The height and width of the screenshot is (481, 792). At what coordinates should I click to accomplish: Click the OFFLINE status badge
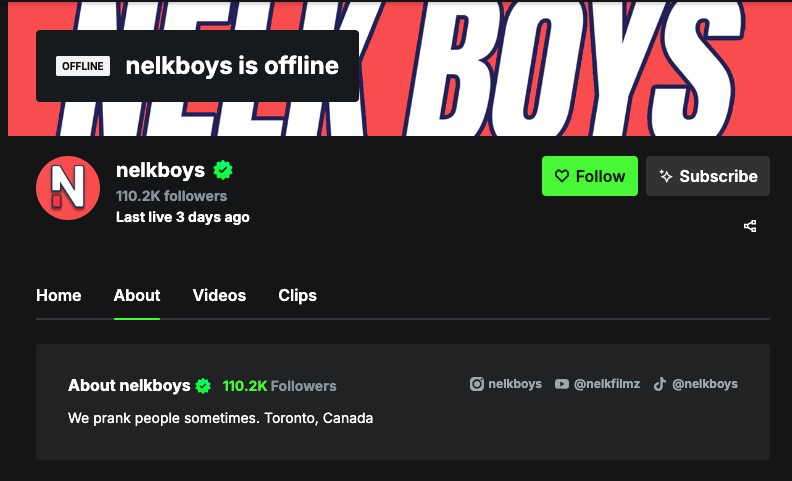click(83, 66)
